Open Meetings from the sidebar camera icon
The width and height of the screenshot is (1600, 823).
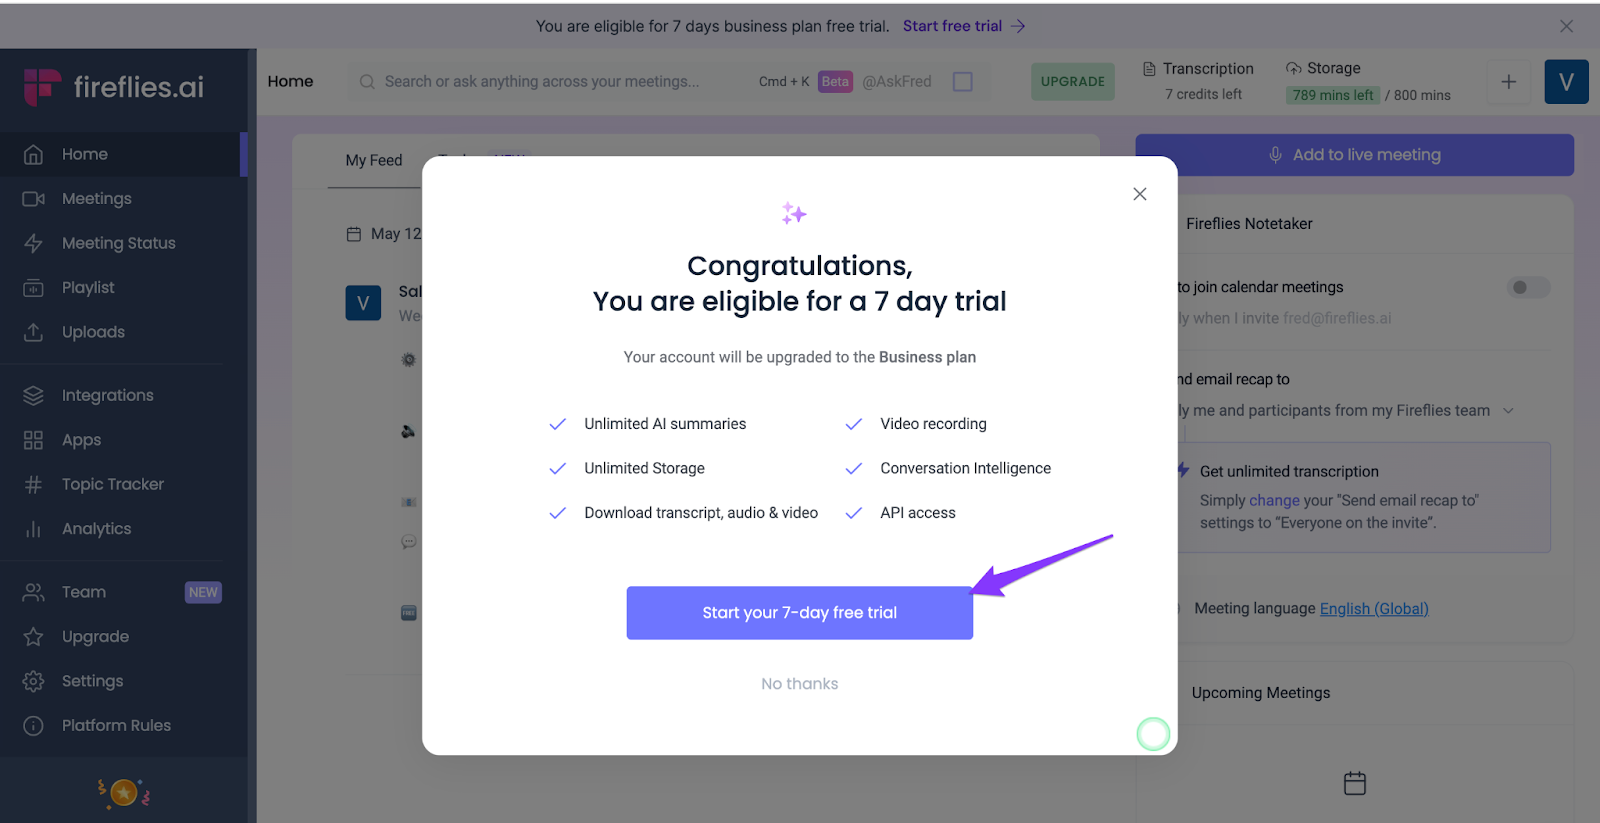(33, 199)
